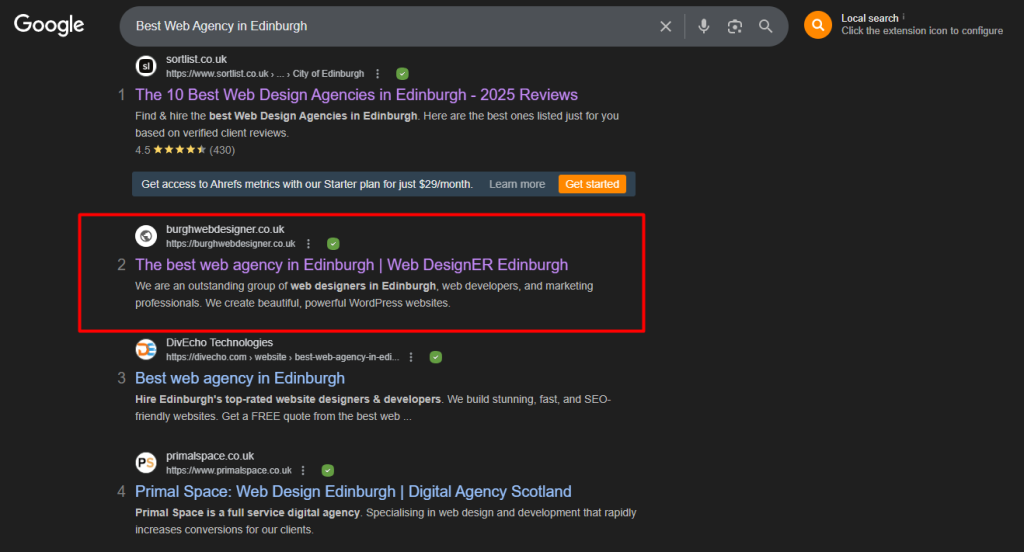Expand the primalspace.co.uk result options menu
The height and width of the screenshot is (552, 1024).
pyautogui.click(x=304, y=470)
